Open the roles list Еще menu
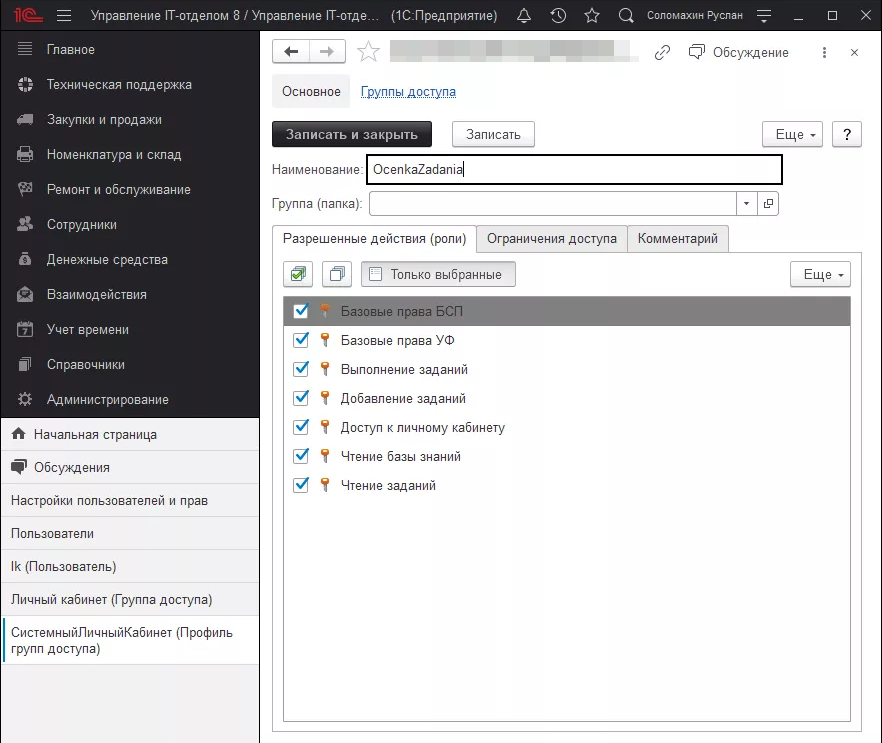 coord(819,274)
